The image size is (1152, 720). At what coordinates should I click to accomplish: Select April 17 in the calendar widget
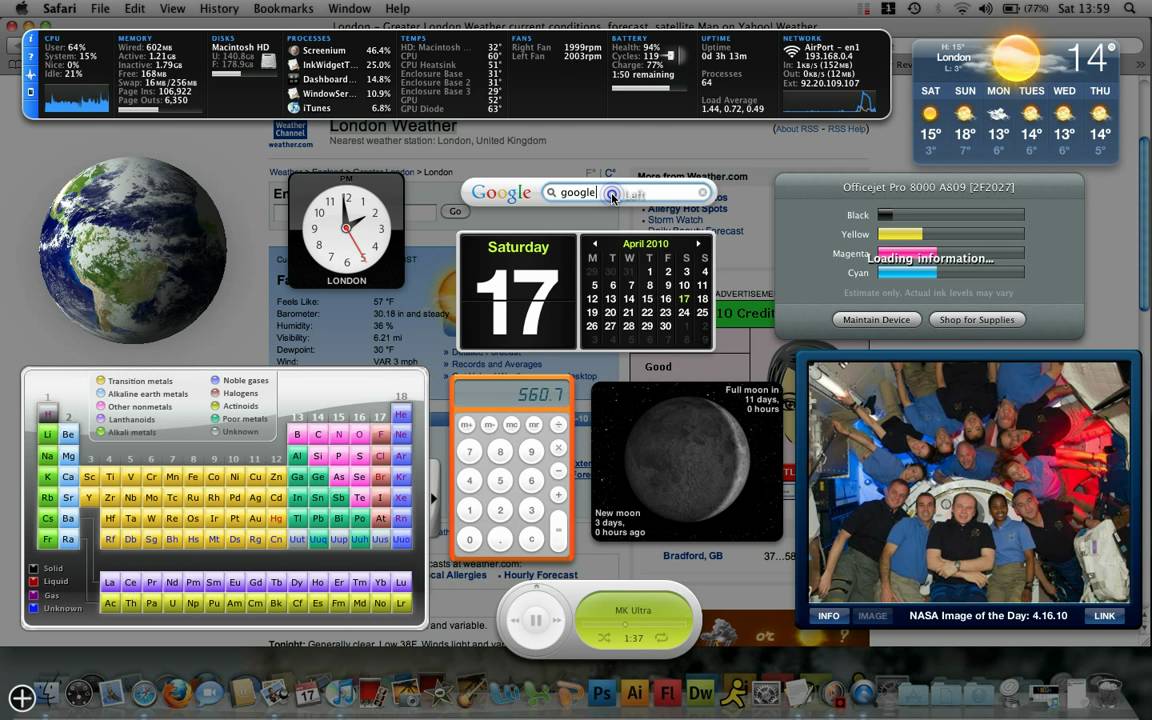point(684,299)
